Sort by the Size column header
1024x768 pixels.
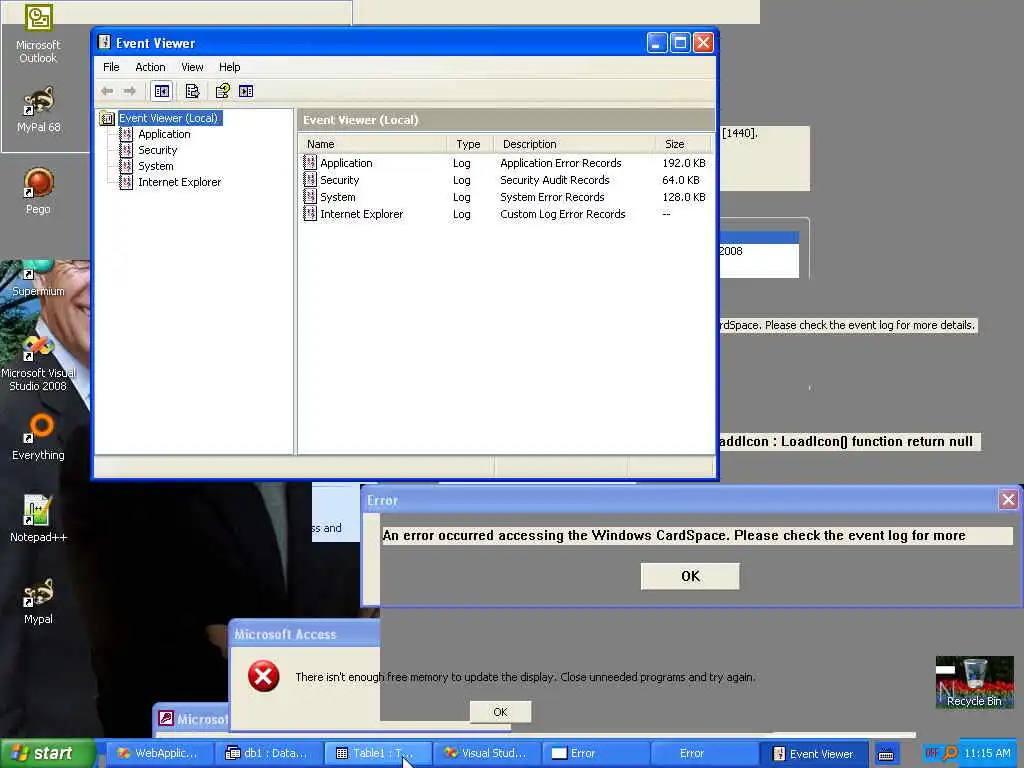pyautogui.click(x=682, y=144)
